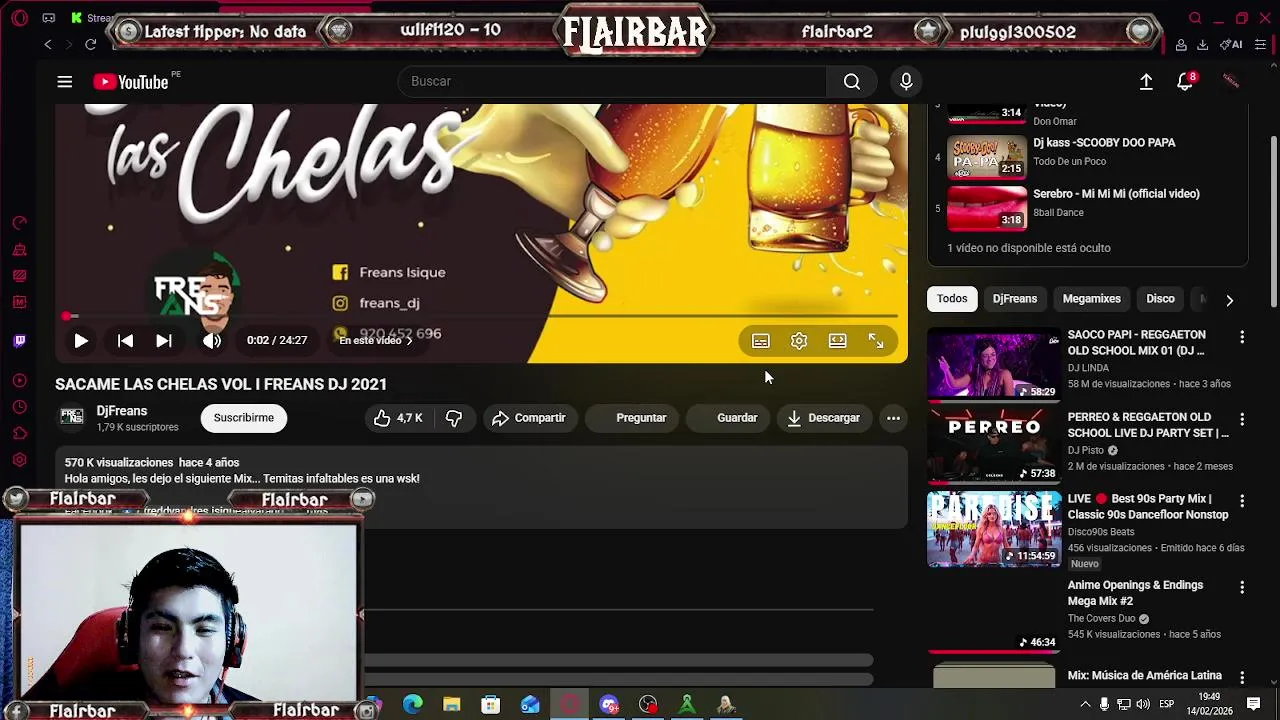This screenshot has width=1280, height=720.
Task: Open Microsoft Edge from taskbar
Action: 412,705
